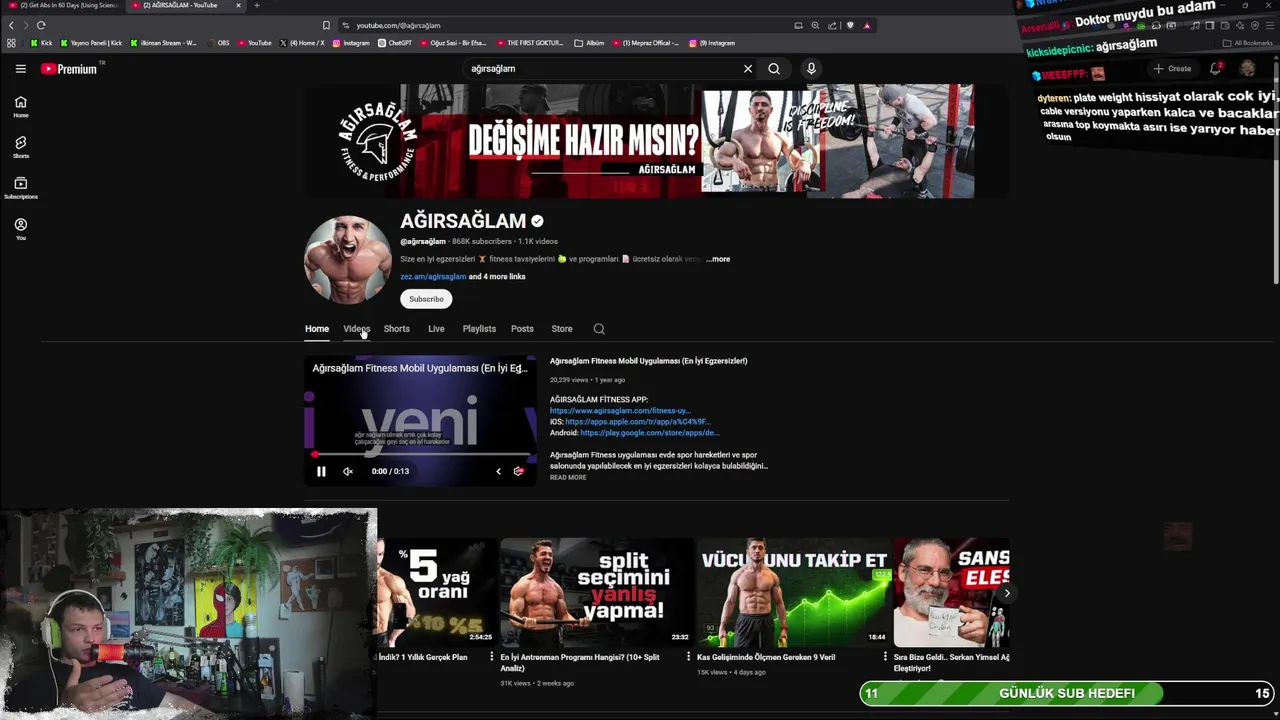Open the ChatGPT bookmark
The height and width of the screenshot is (720, 1280).
click(x=395, y=43)
